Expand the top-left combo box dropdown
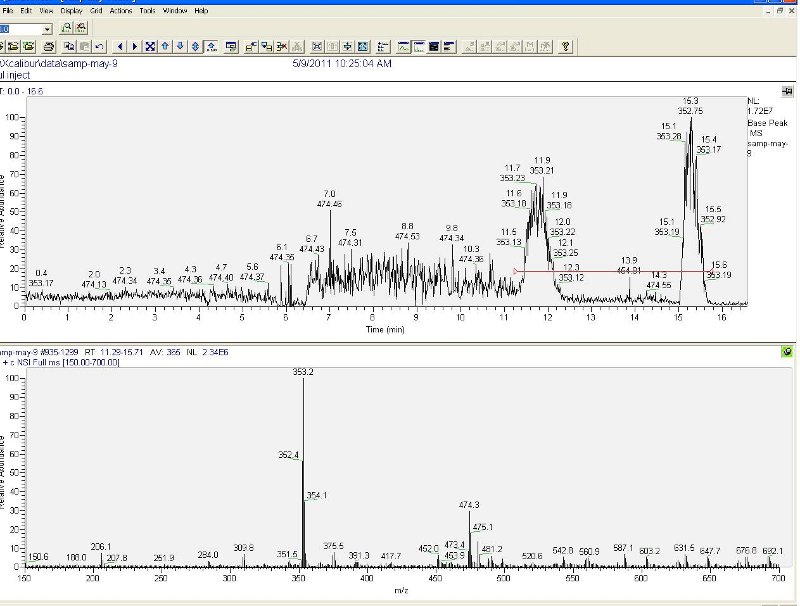Image resolution: width=800 pixels, height=606 pixels. (x=47, y=29)
